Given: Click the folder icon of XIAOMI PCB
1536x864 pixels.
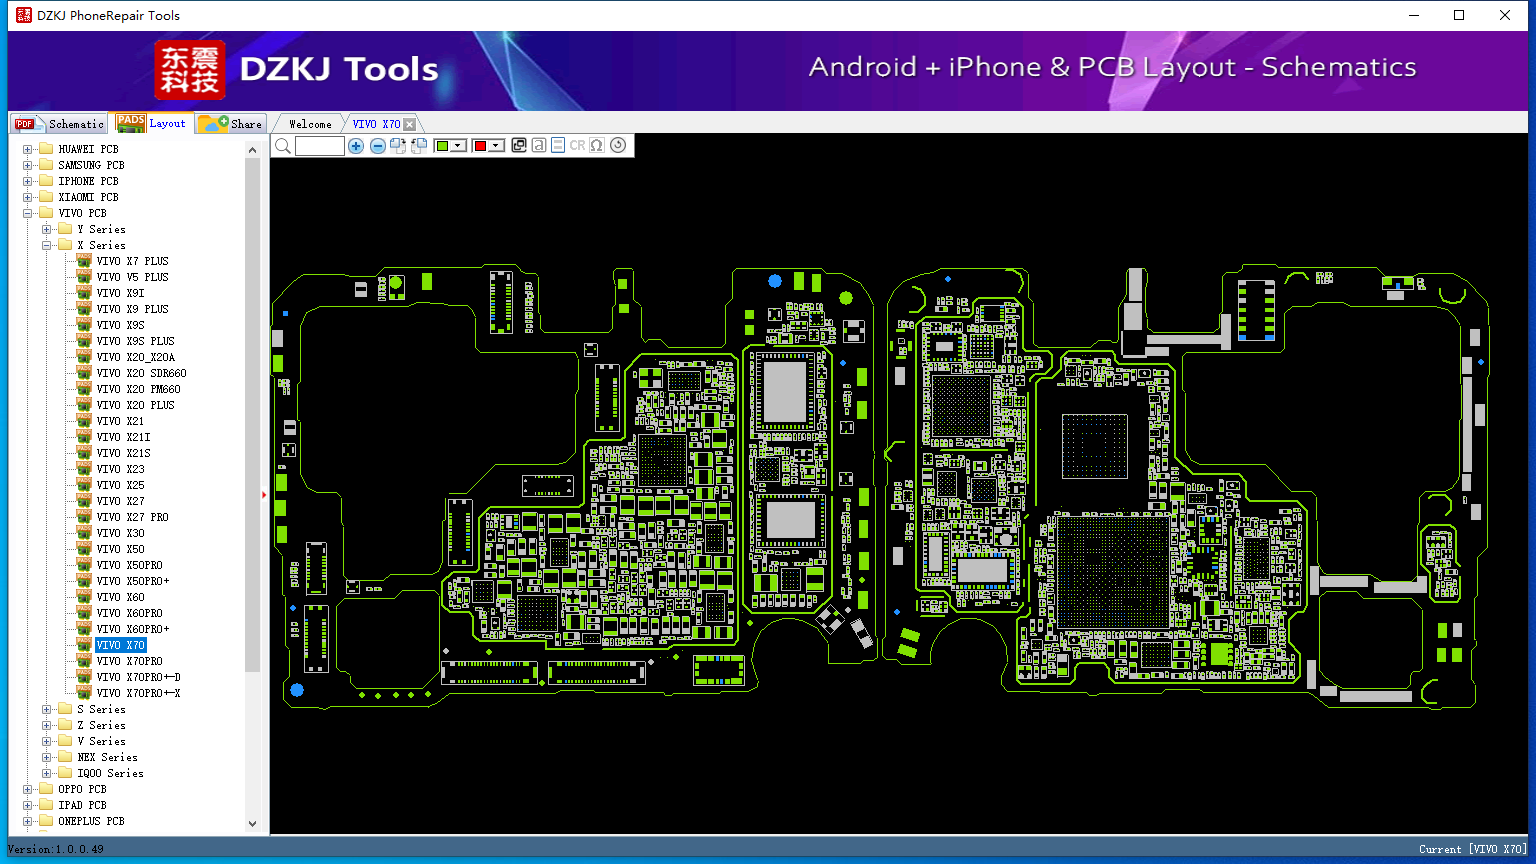Looking at the screenshot, I should point(45,197).
